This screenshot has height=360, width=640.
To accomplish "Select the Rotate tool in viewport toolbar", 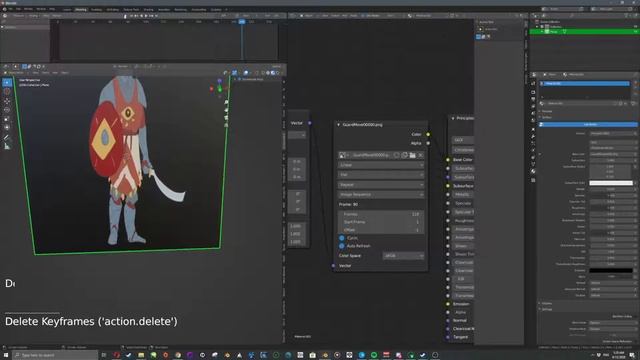I will tap(7, 110).
